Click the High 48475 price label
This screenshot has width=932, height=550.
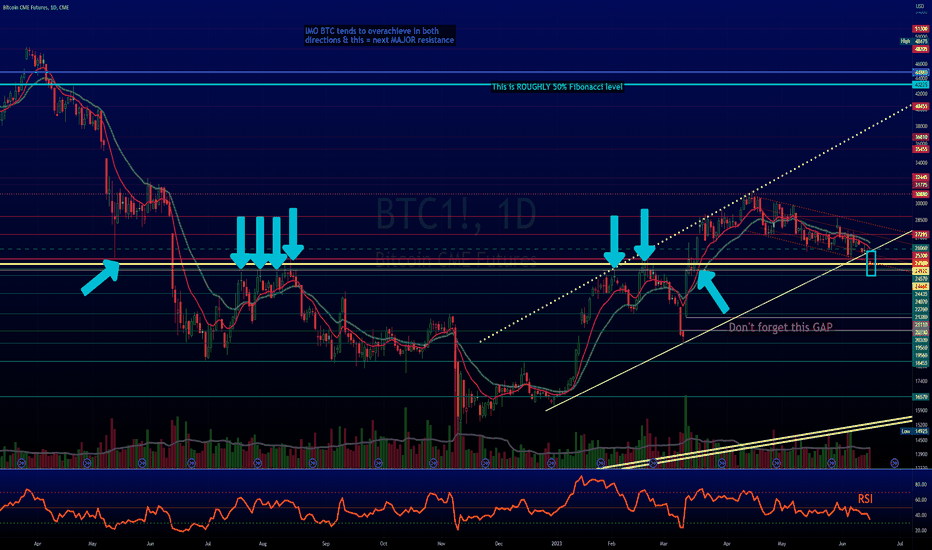coord(914,41)
